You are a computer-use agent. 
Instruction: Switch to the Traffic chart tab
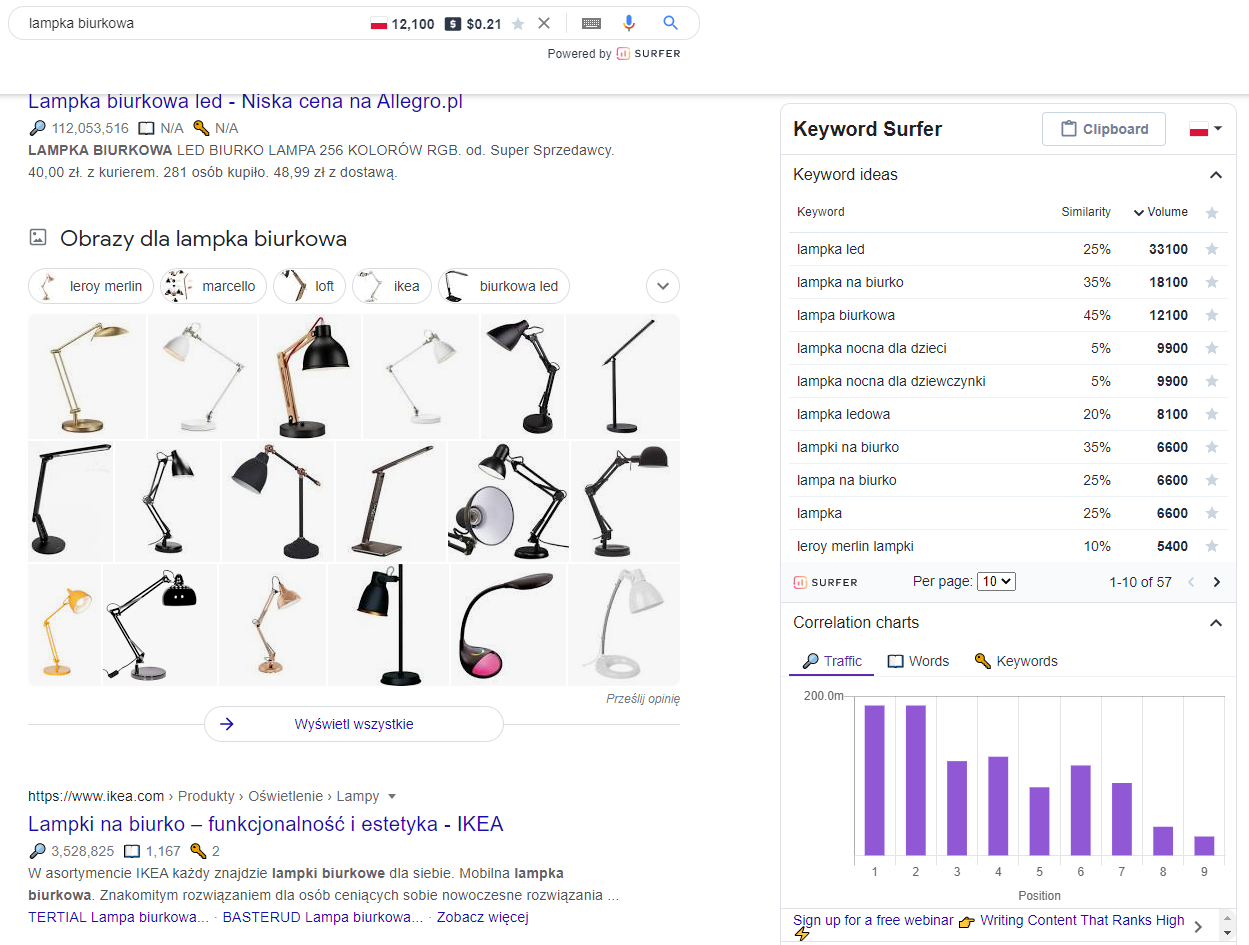832,661
